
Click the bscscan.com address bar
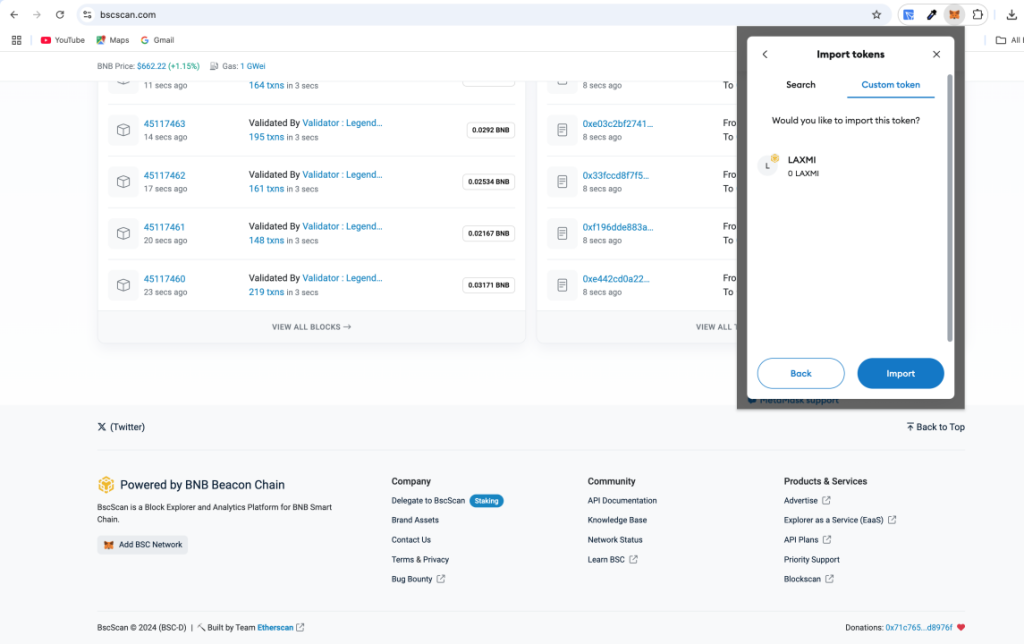470,15
